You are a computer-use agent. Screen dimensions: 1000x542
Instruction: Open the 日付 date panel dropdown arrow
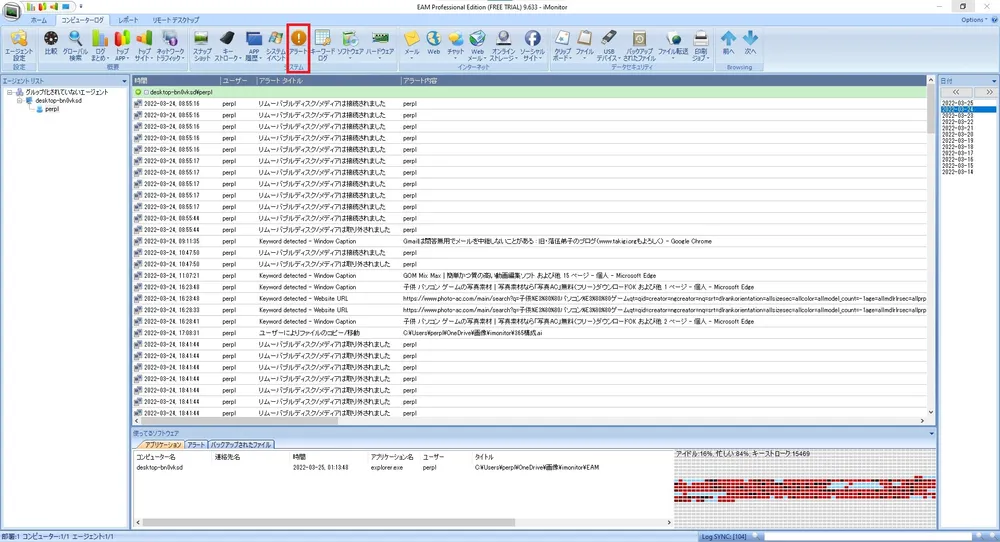(x=994, y=81)
